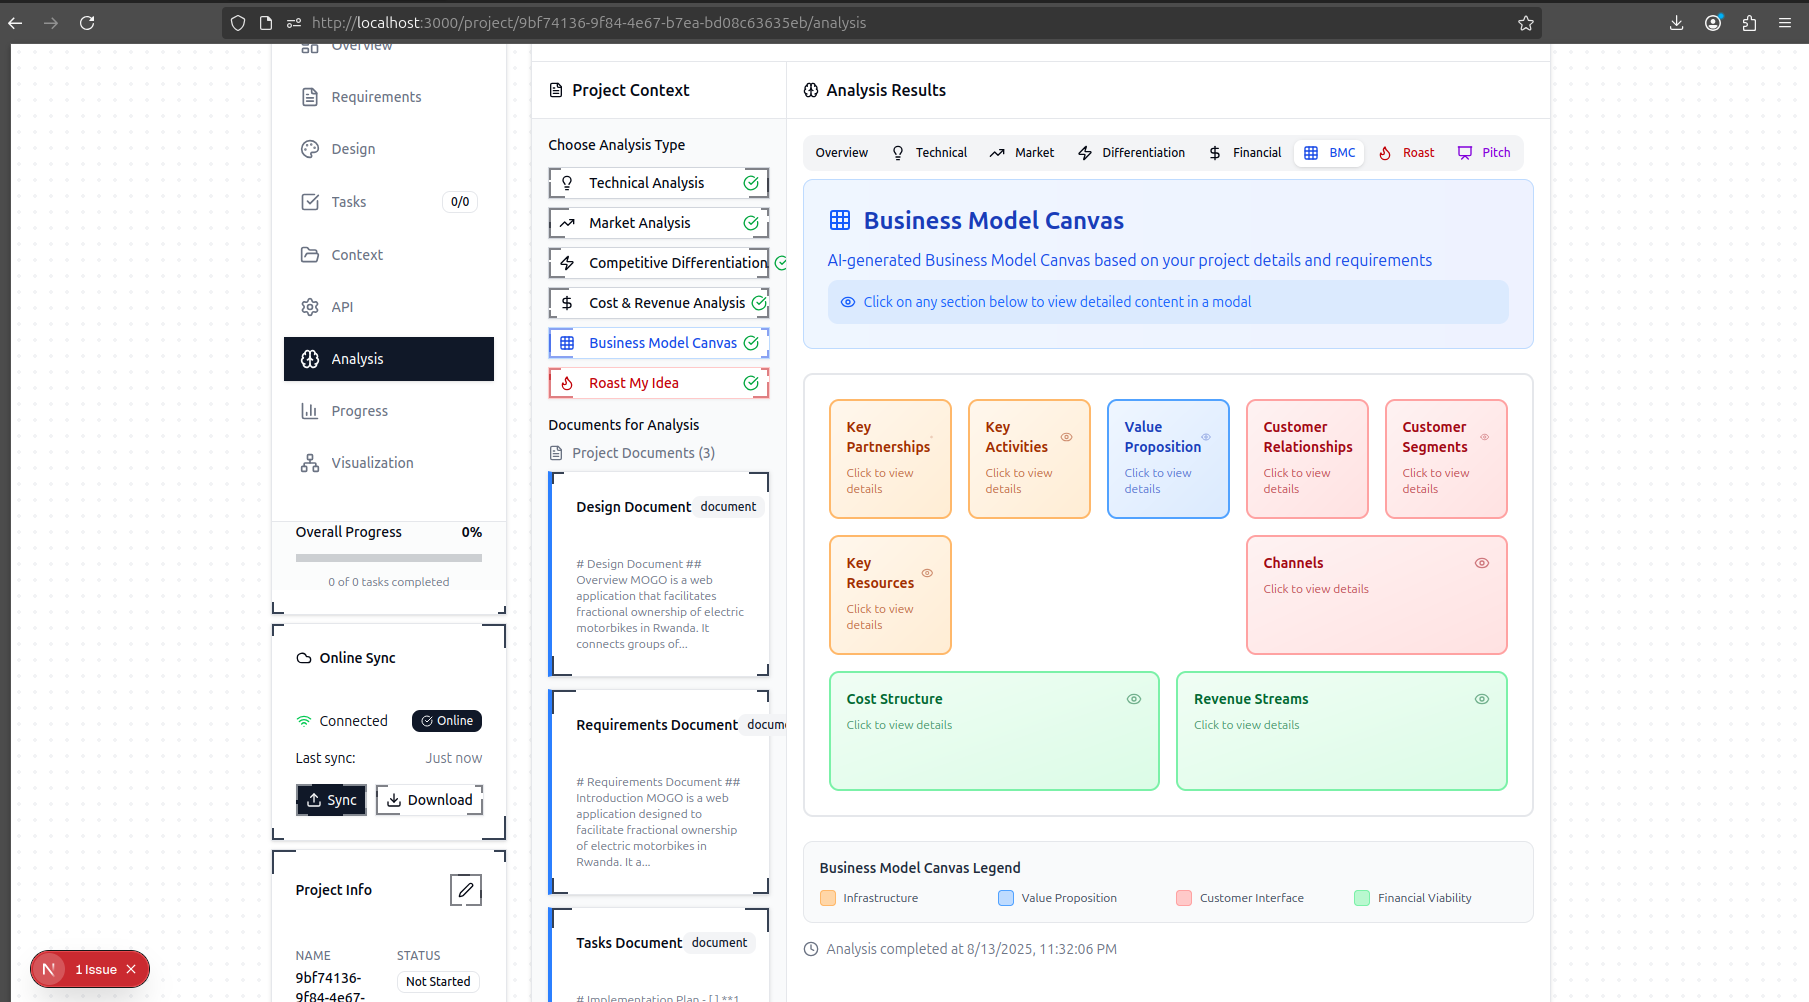Screen dimensions: 1809x1002
Task: Click flame icon on Roast My Idea
Action: tap(567, 383)
